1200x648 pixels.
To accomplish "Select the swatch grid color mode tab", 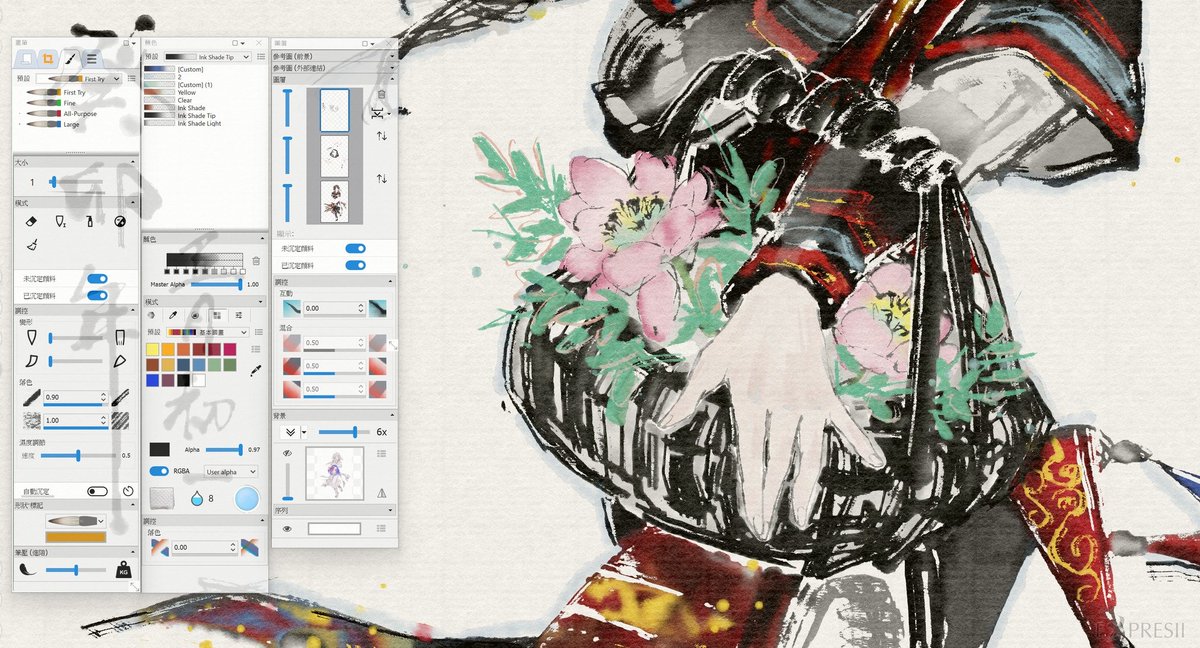I will tap(217, 315).
